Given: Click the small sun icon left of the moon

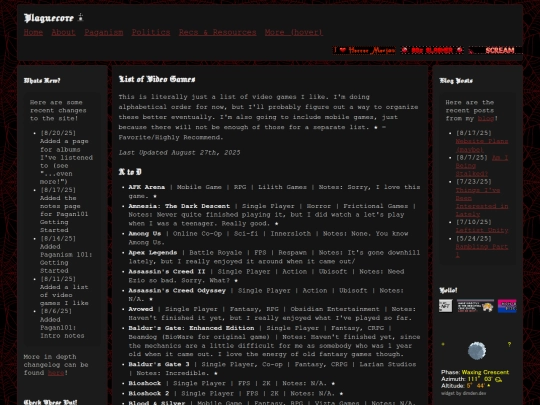Looking at the screenshot, I should (x=443, y=344).
